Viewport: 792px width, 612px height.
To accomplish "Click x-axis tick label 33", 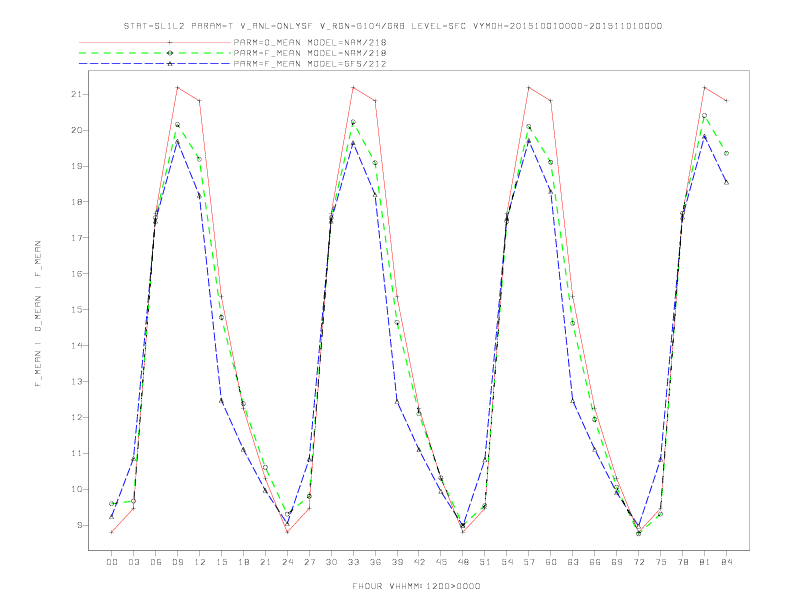I will tap(353, 562).
